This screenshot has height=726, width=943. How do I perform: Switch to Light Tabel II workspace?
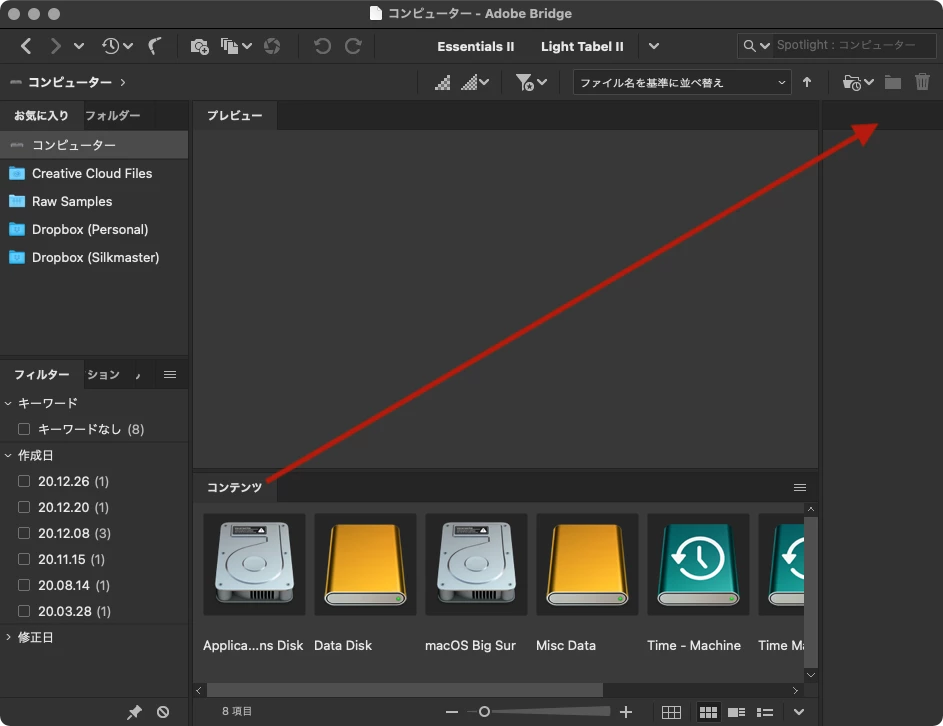(x=582, y=46)
